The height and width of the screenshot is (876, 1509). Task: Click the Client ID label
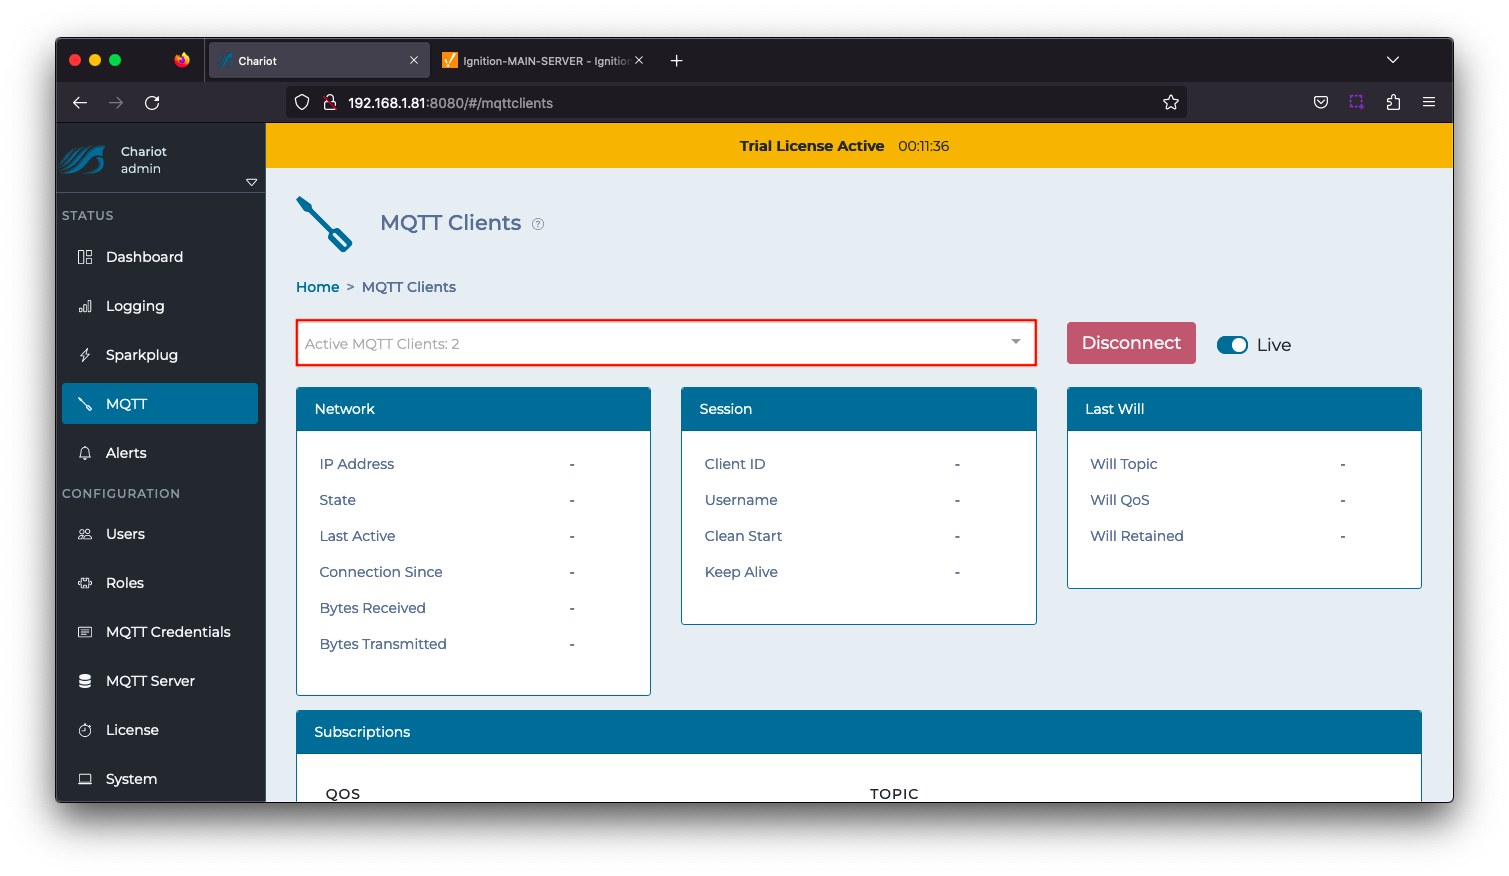735,464
